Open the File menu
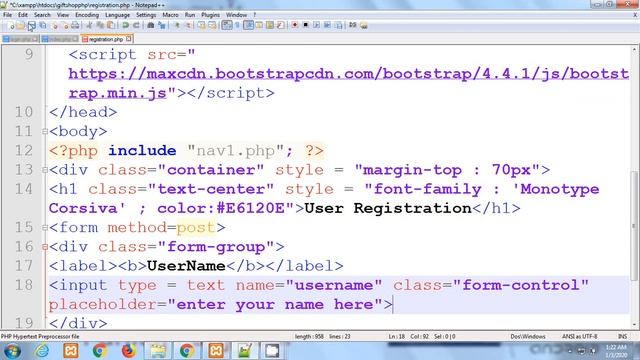The width and height of the screenshot is (640, 360). coord(7,15)
